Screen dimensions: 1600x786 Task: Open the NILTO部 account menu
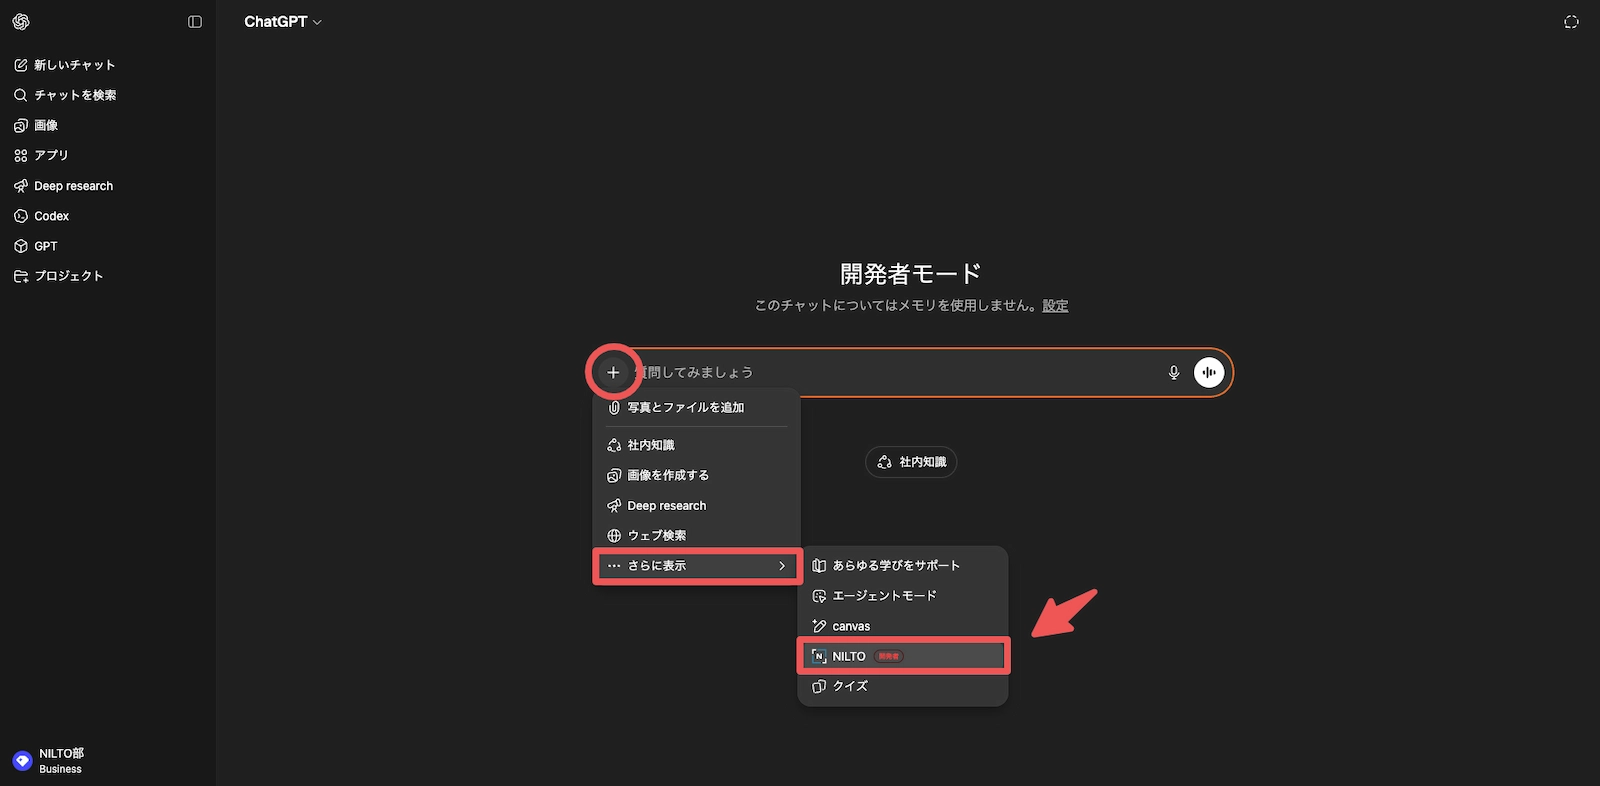coord(60,761)
